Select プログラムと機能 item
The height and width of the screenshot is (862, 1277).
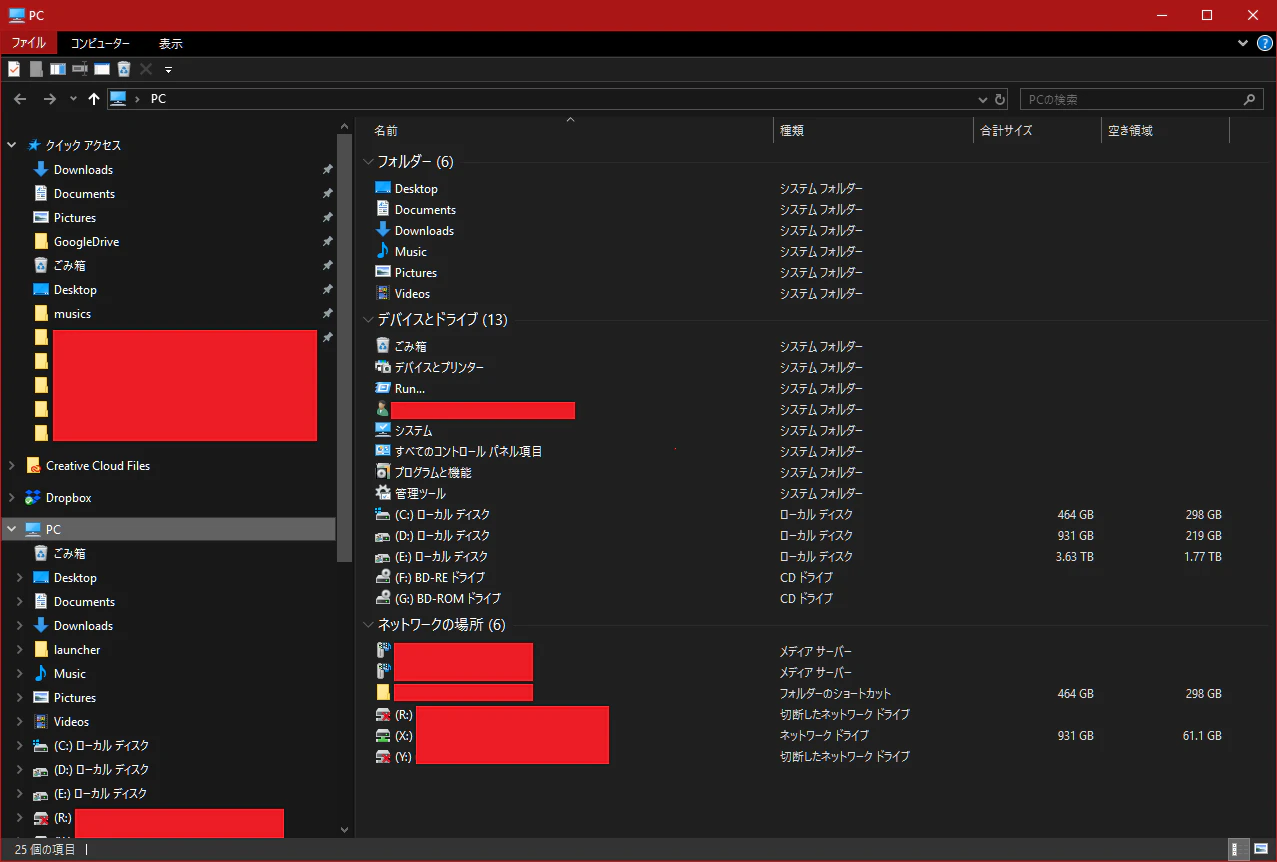pos(423,473)
